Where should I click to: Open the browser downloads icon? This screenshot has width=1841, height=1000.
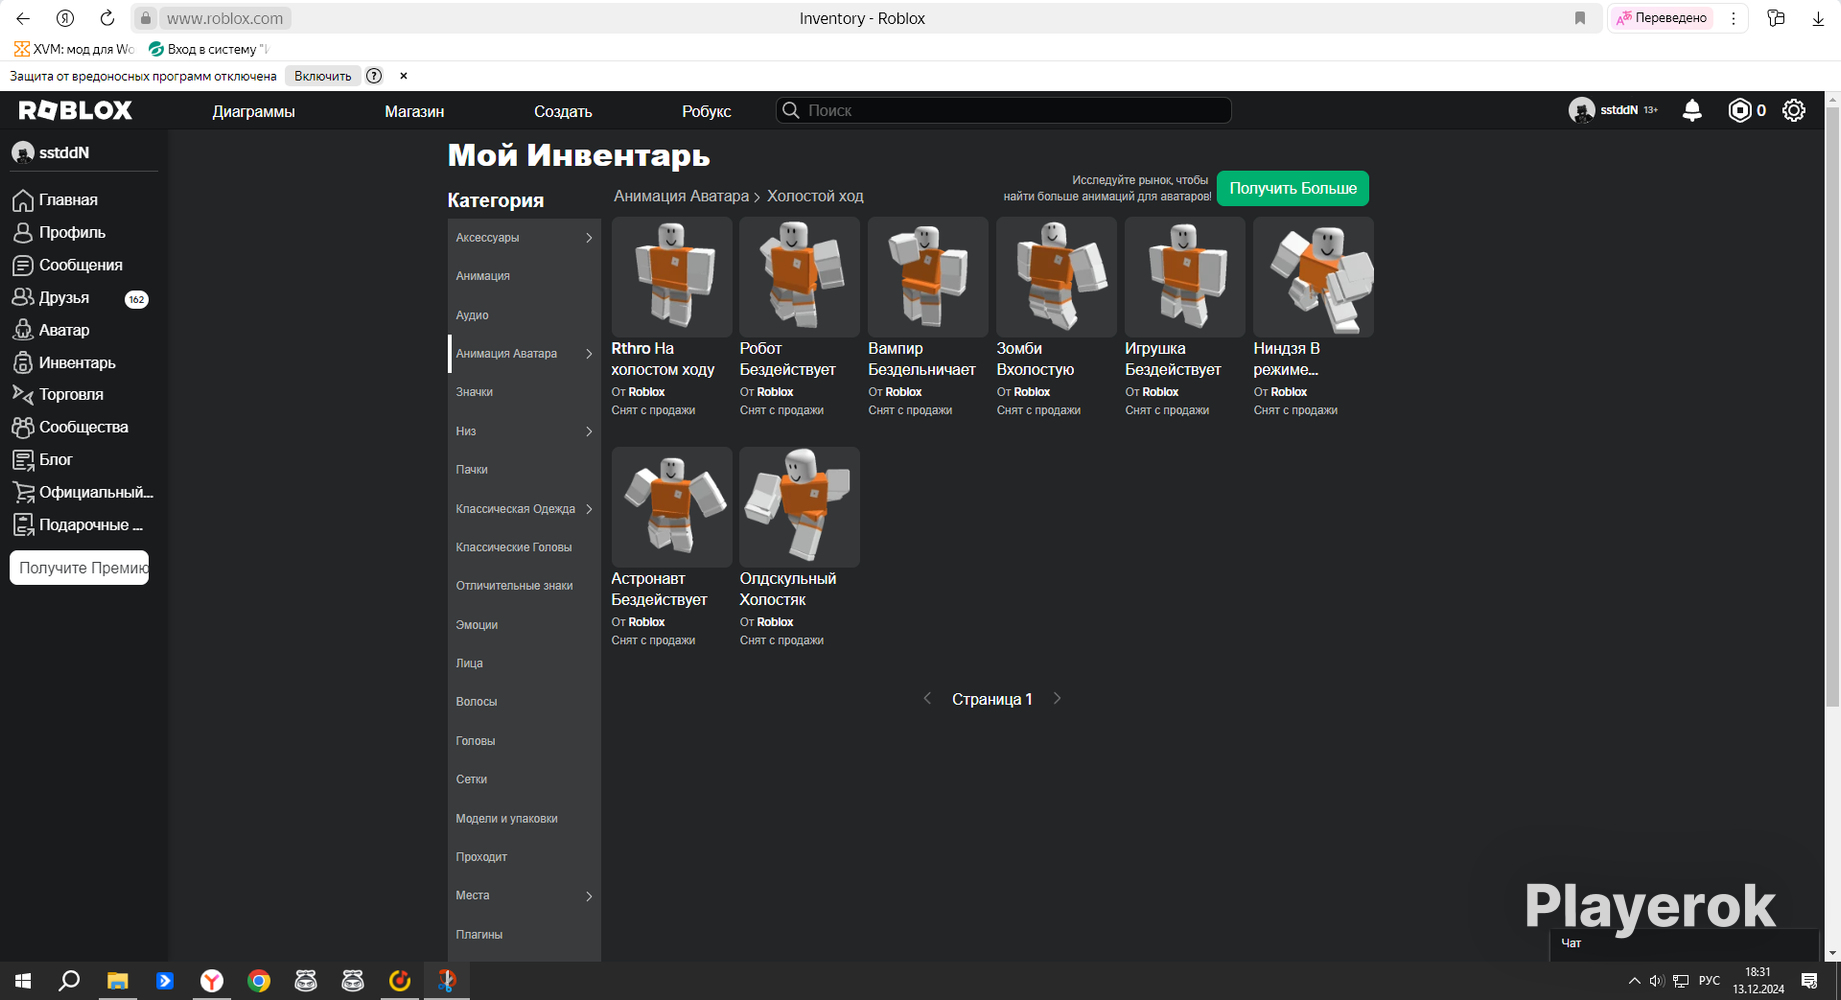1818,18
